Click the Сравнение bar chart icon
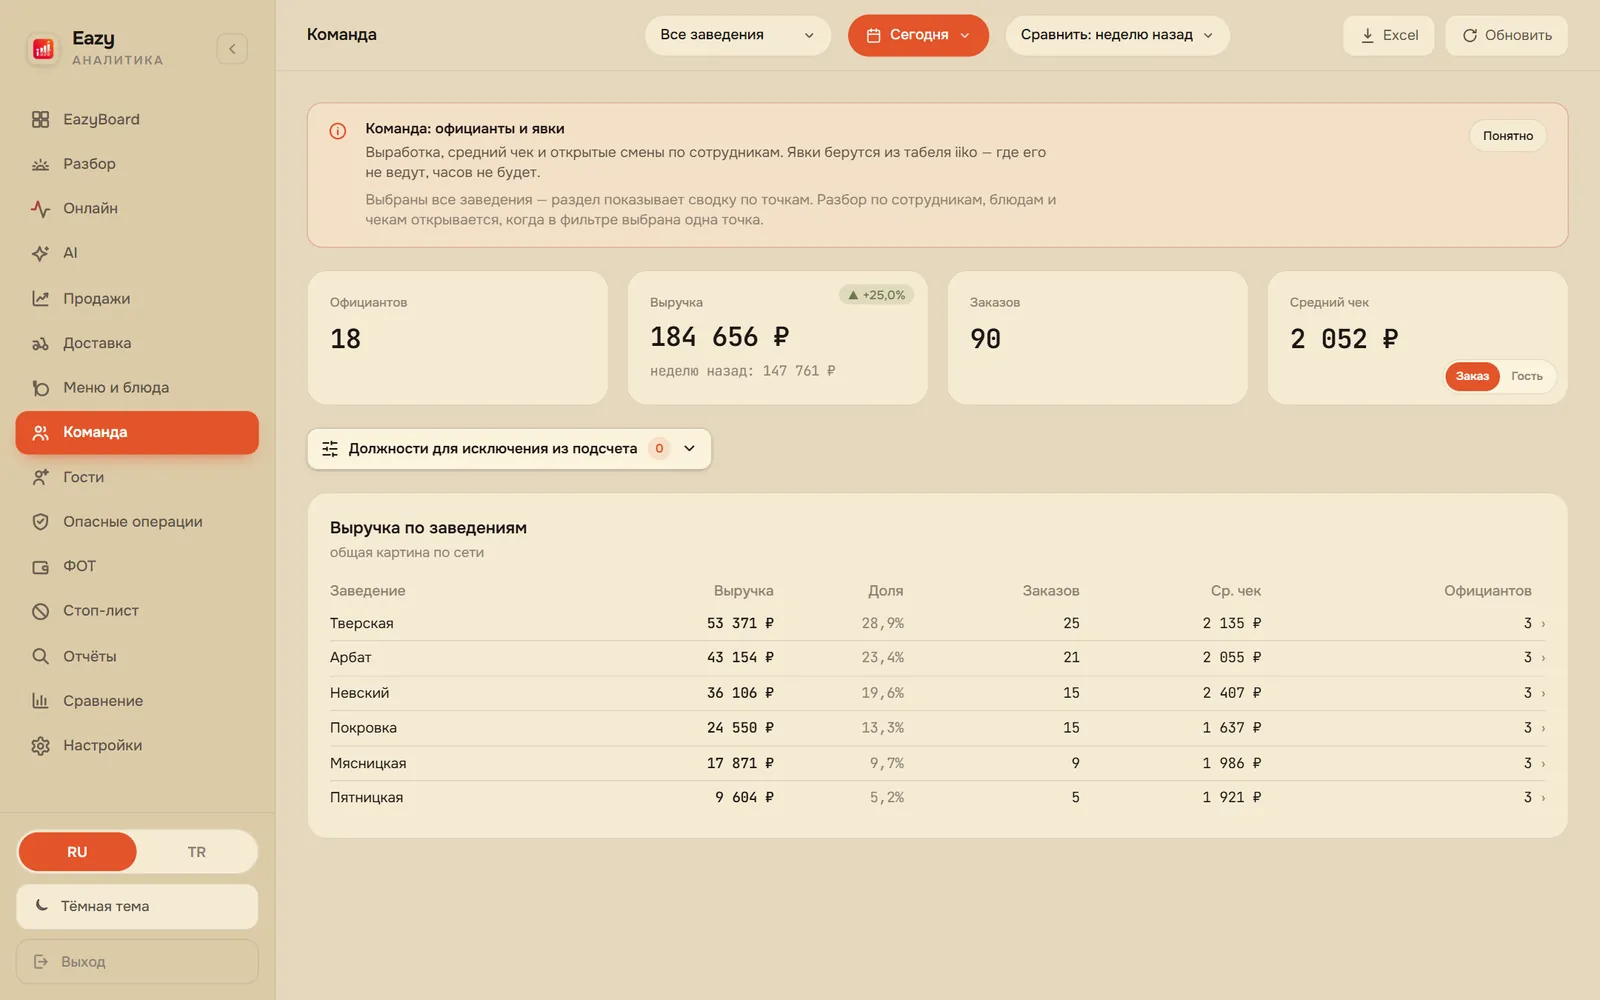1600x1000 pixels. (40, 701)
